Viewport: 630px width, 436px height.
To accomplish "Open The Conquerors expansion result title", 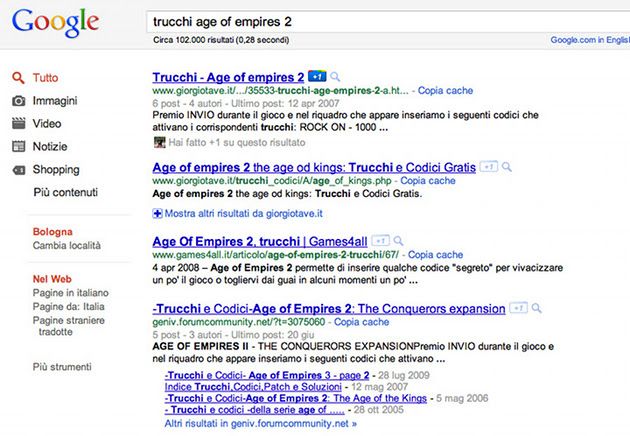I will point(329,309).
